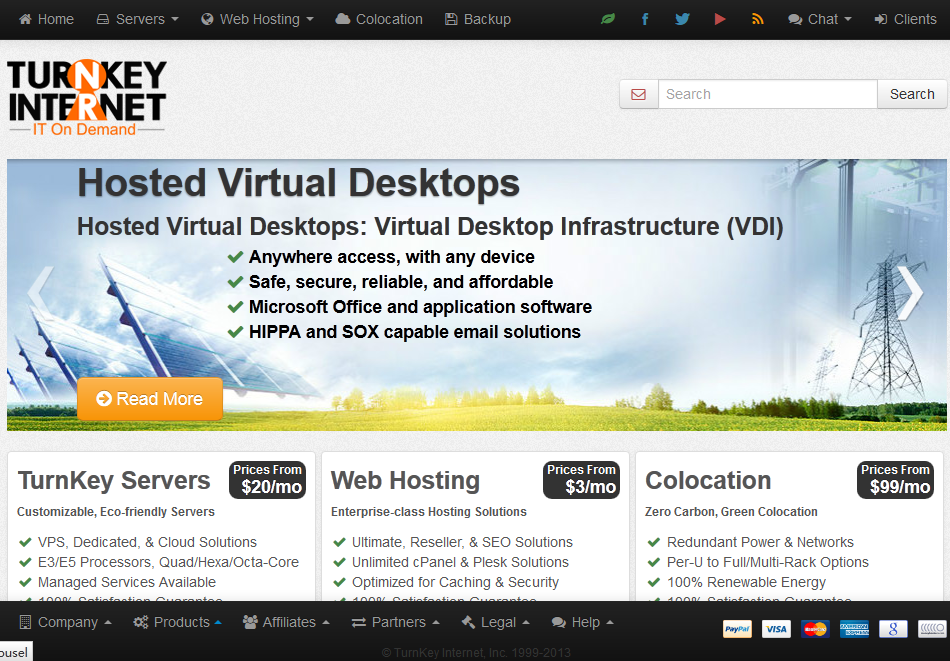950x661 pixels.
Task: Click the red envelope icon beside search
Action: pos(639,94)
